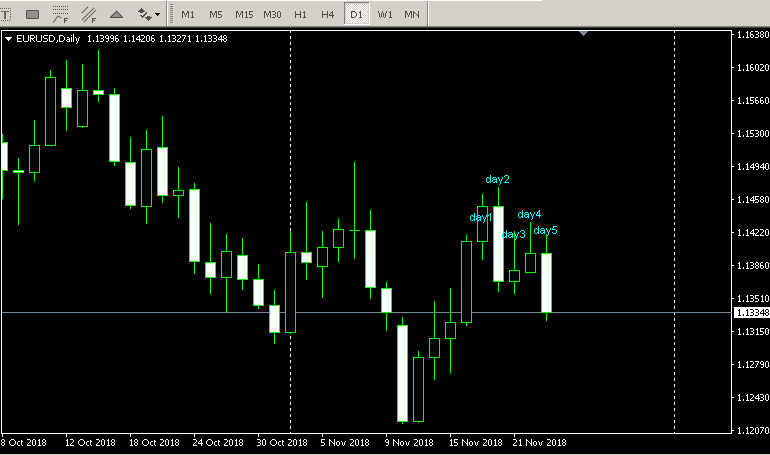Click the 1.13860 price scale label
The image size is (770, 455).
pos(753,266)
